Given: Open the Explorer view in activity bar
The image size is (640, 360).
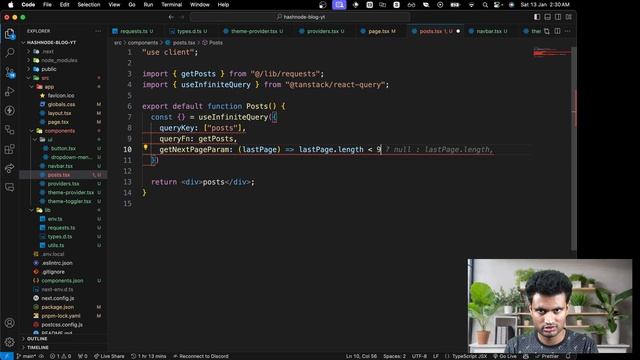Looking at the screenshot, I should point(10,34).
